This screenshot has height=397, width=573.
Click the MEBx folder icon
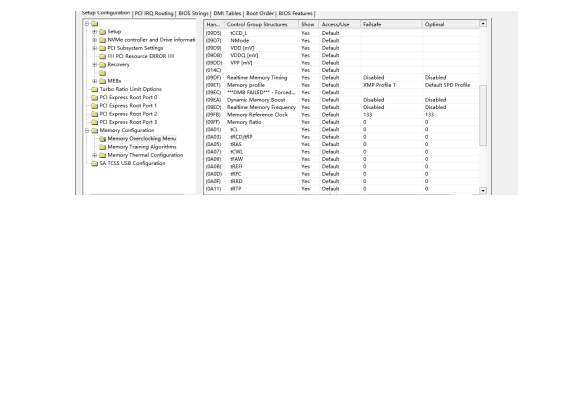coord(102,81)
